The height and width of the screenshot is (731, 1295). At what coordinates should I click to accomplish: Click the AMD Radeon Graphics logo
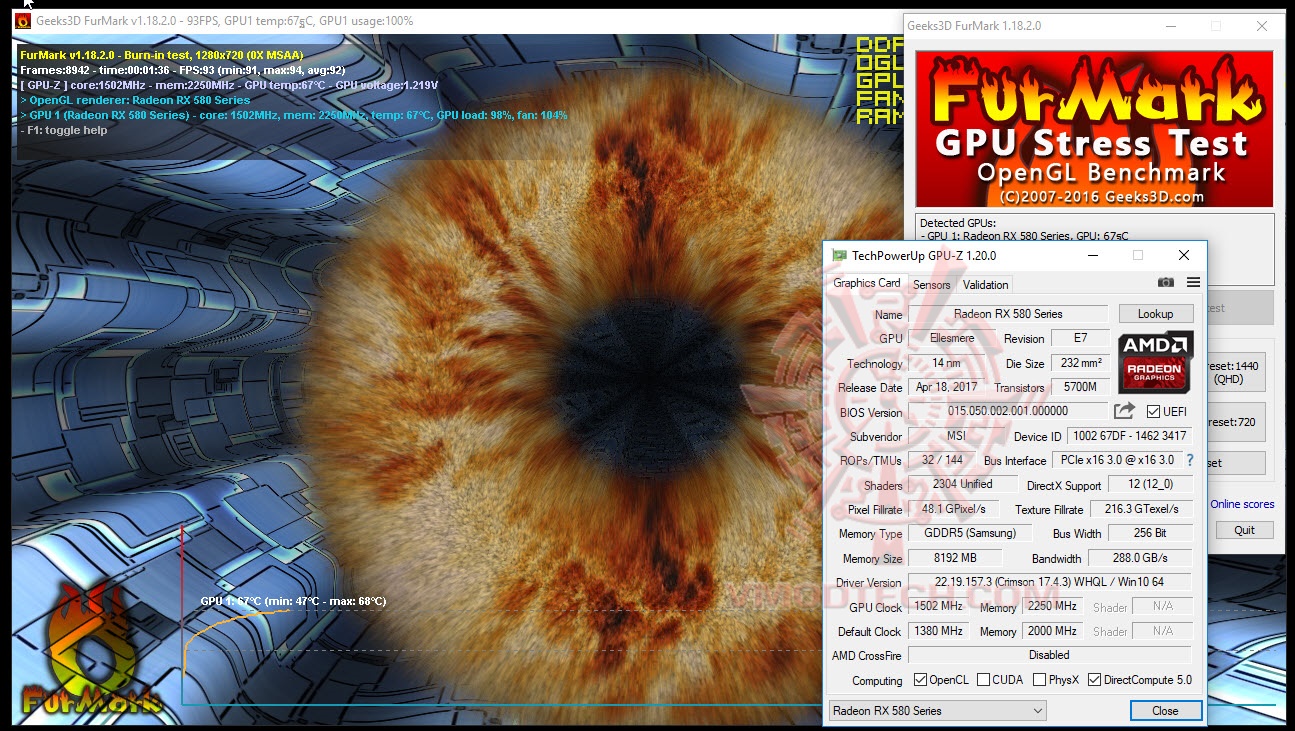coord(1155,362)
